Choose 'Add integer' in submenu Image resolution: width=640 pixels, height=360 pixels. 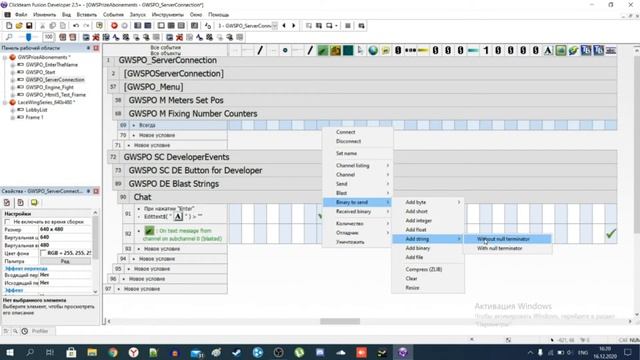point(428,220)
